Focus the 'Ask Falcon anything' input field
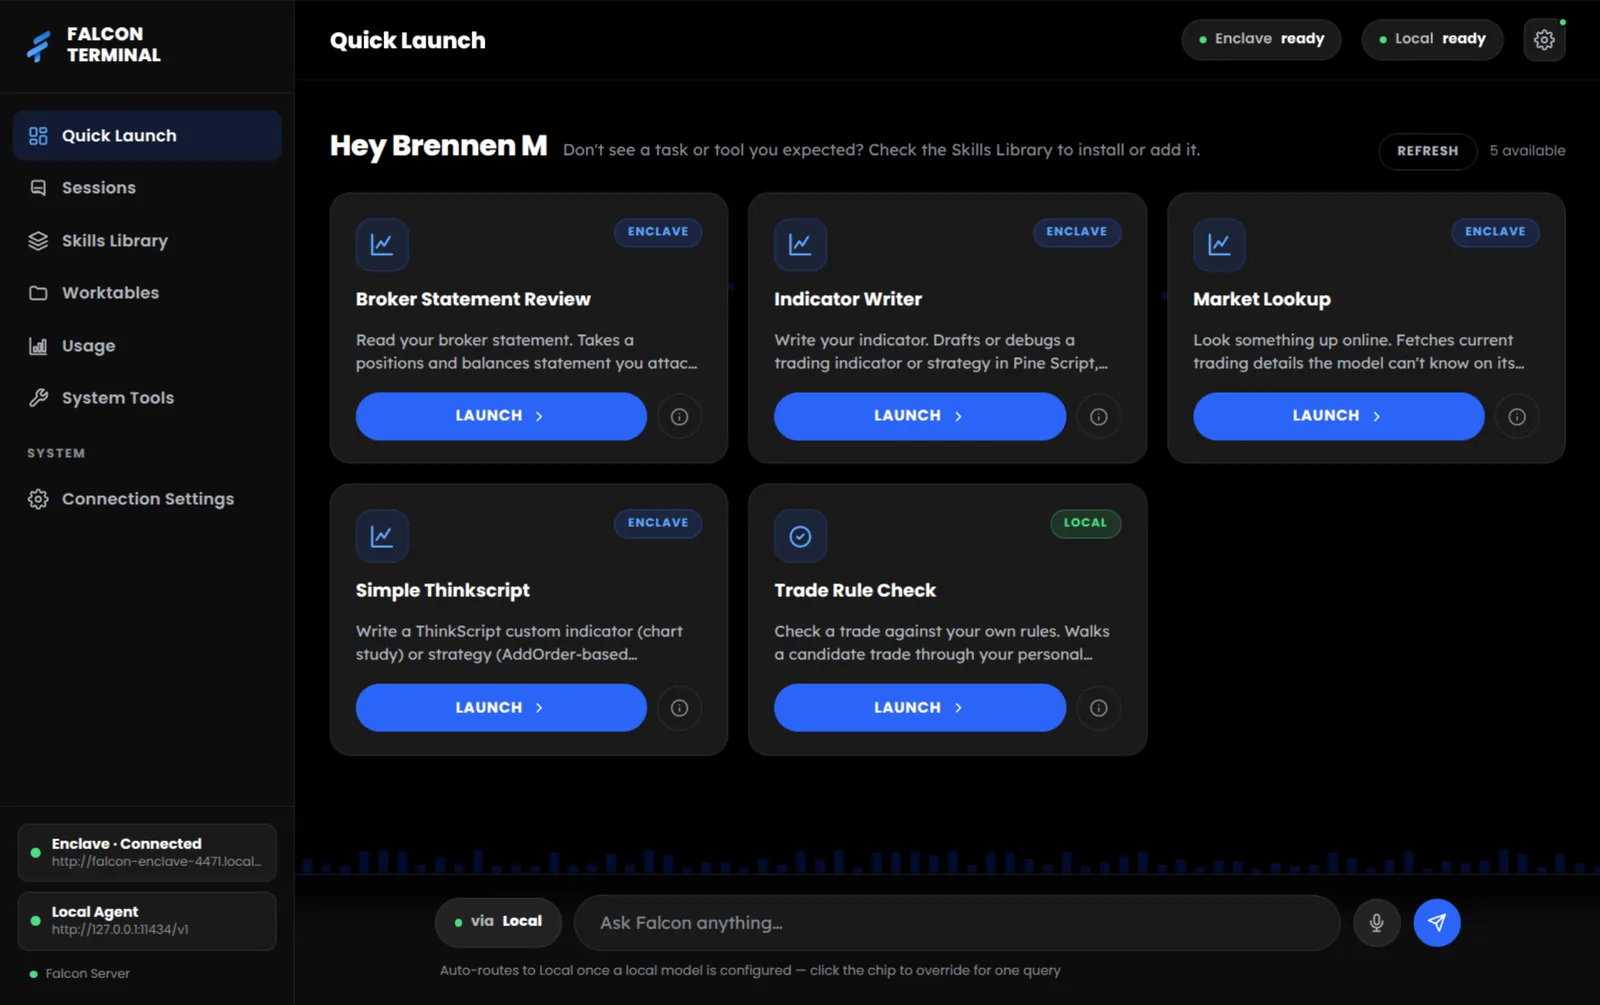Screen dimensions: 1600x1005 coord(957,923)
